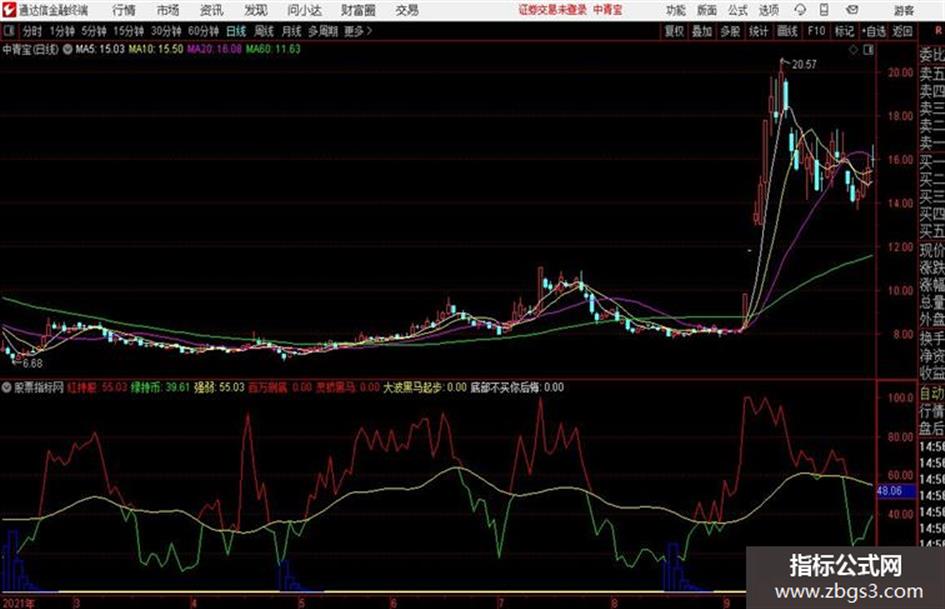Click the 20.57 high price label

click(x=805, y=65)
